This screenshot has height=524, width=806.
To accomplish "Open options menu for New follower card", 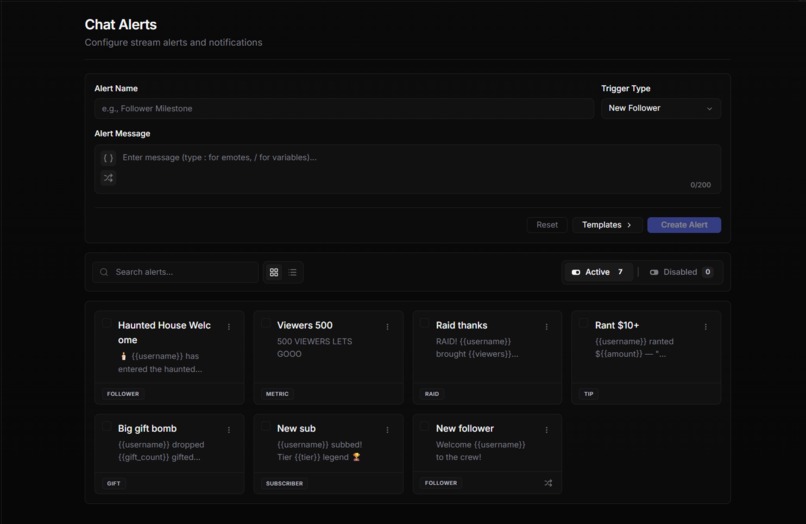I will pos(546,430).
